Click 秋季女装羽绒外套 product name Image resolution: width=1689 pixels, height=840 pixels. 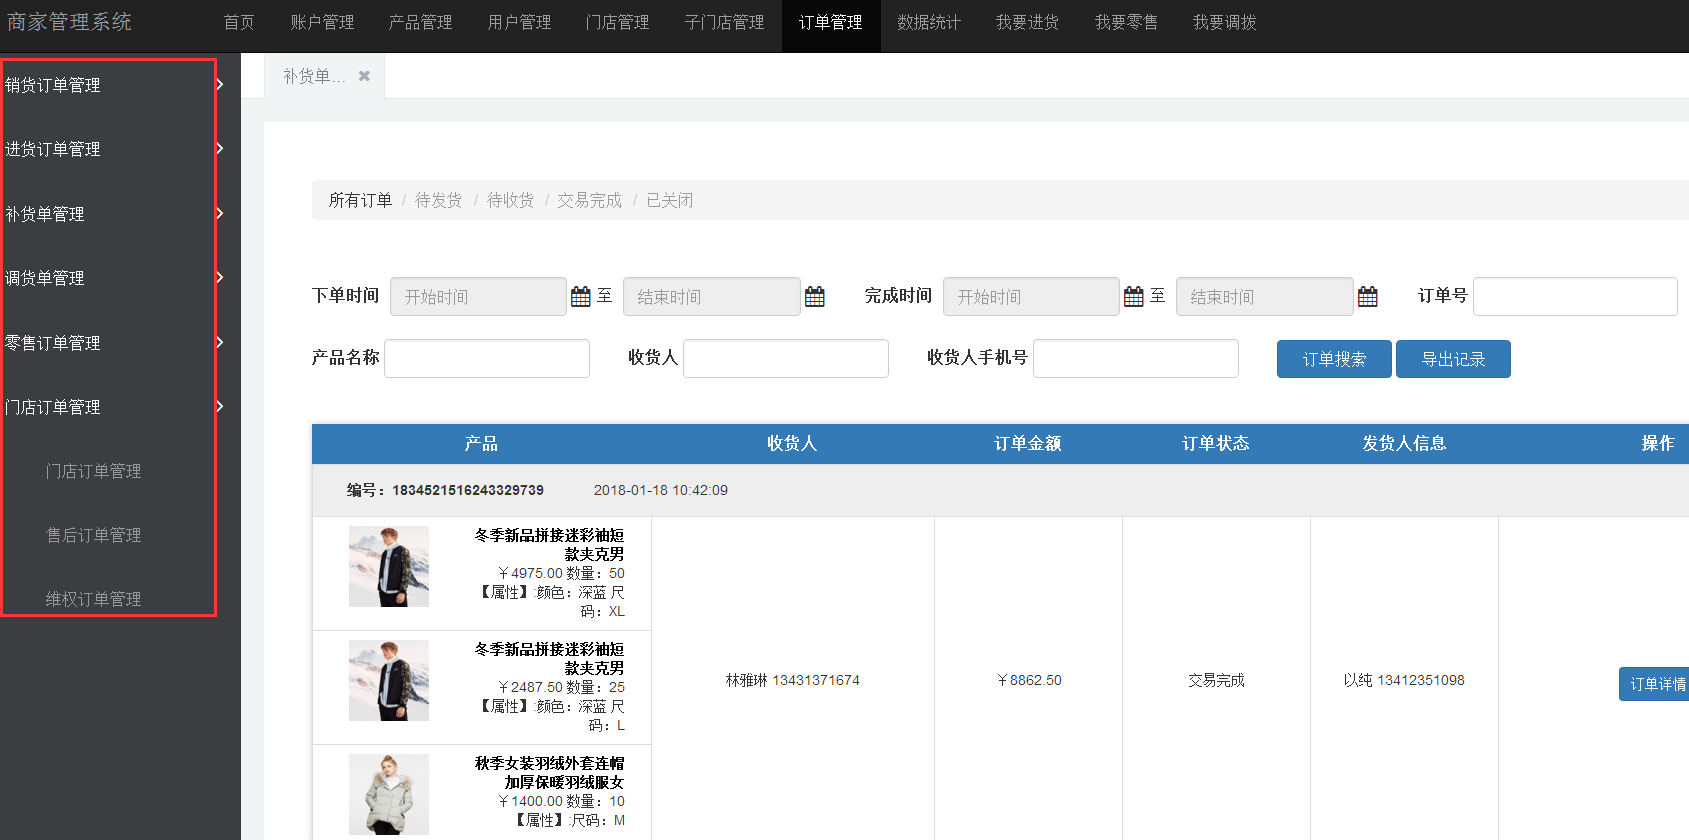(x=549, y=772)
